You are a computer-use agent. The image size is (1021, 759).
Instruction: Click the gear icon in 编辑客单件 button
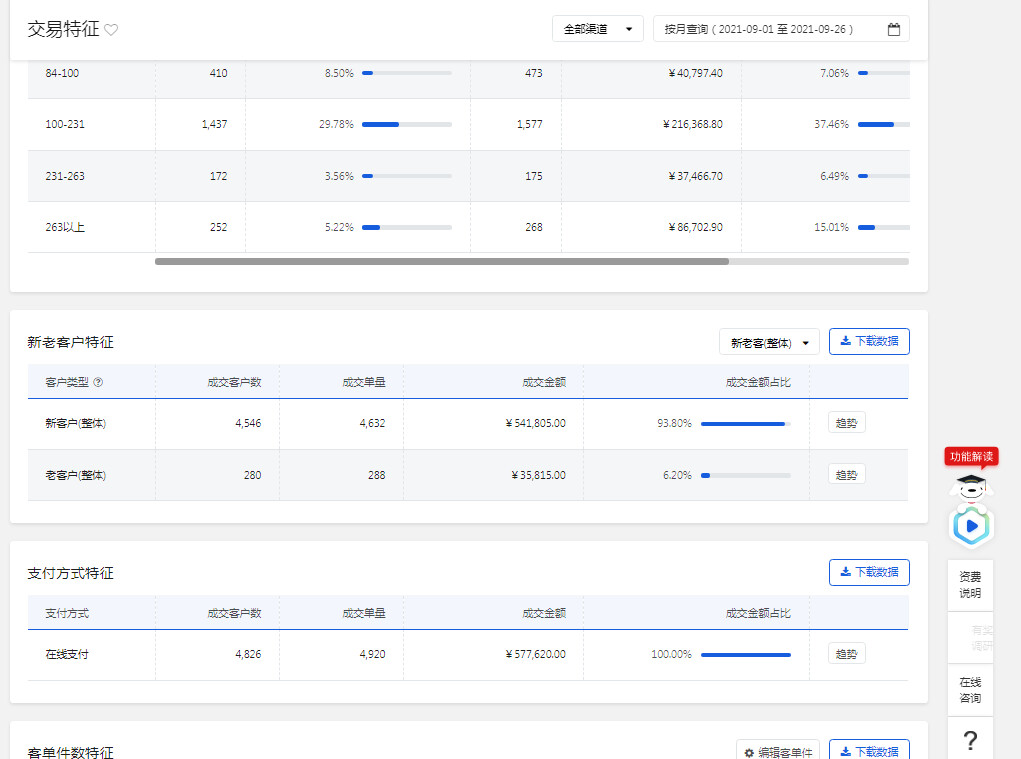pos(749,753)
